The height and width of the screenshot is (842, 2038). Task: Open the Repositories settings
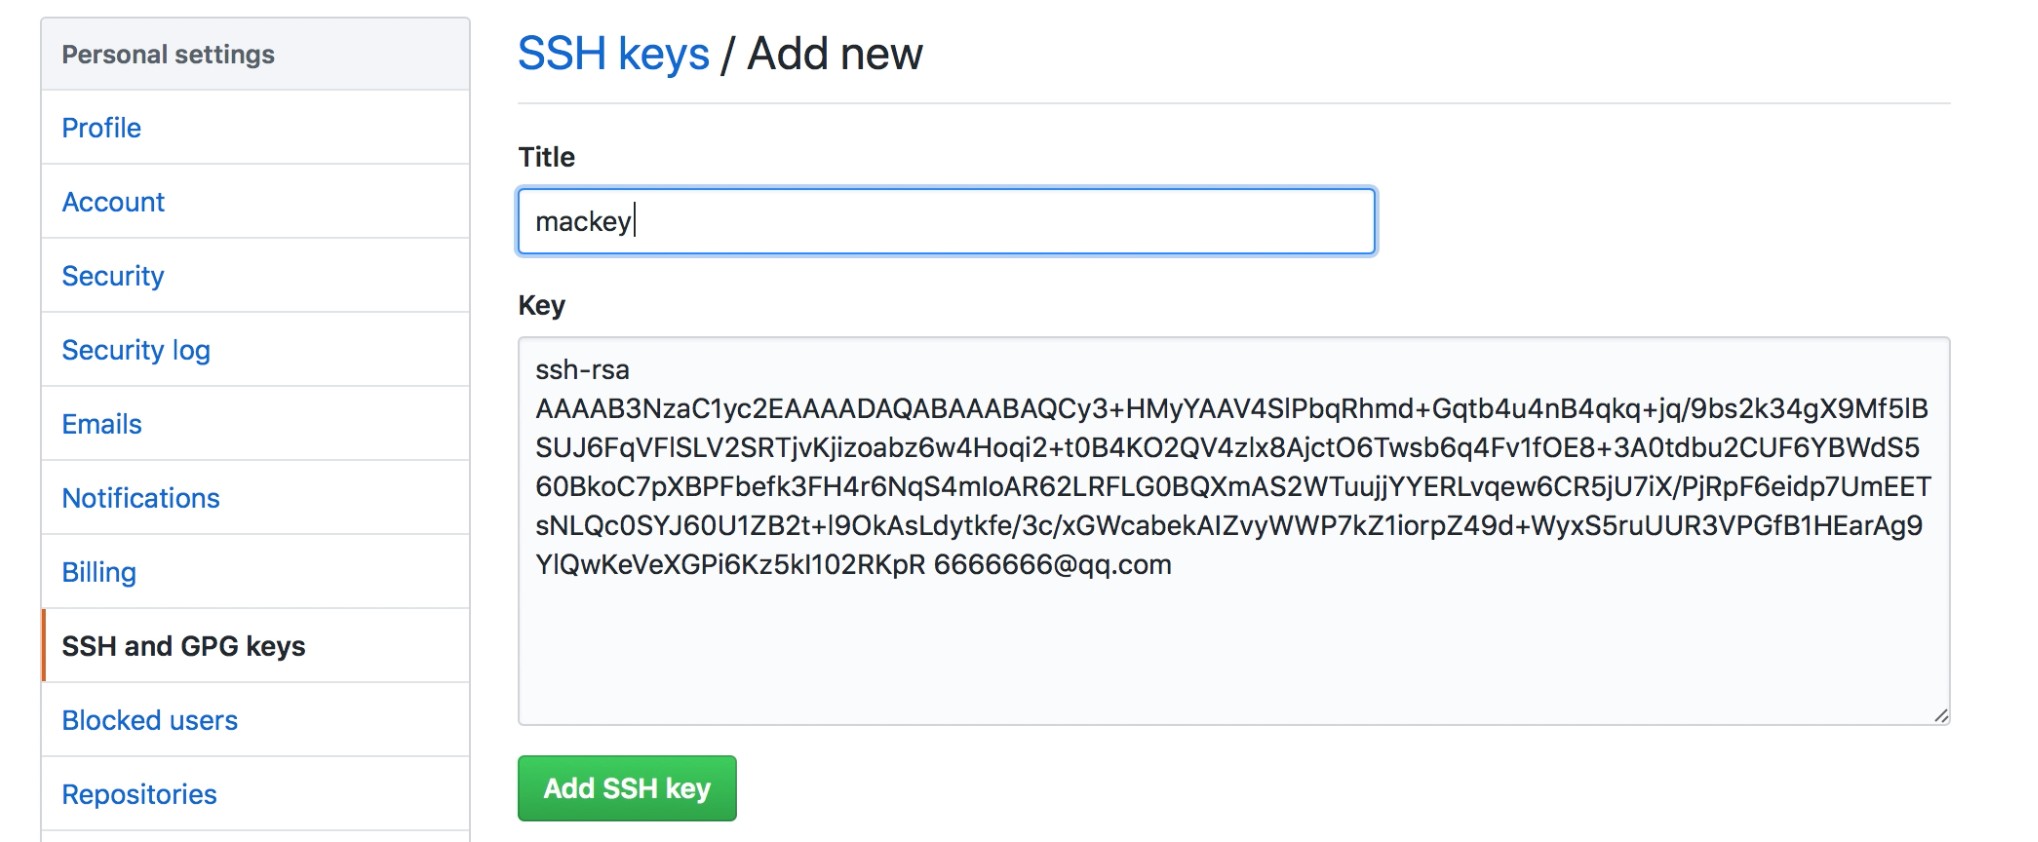139,793
